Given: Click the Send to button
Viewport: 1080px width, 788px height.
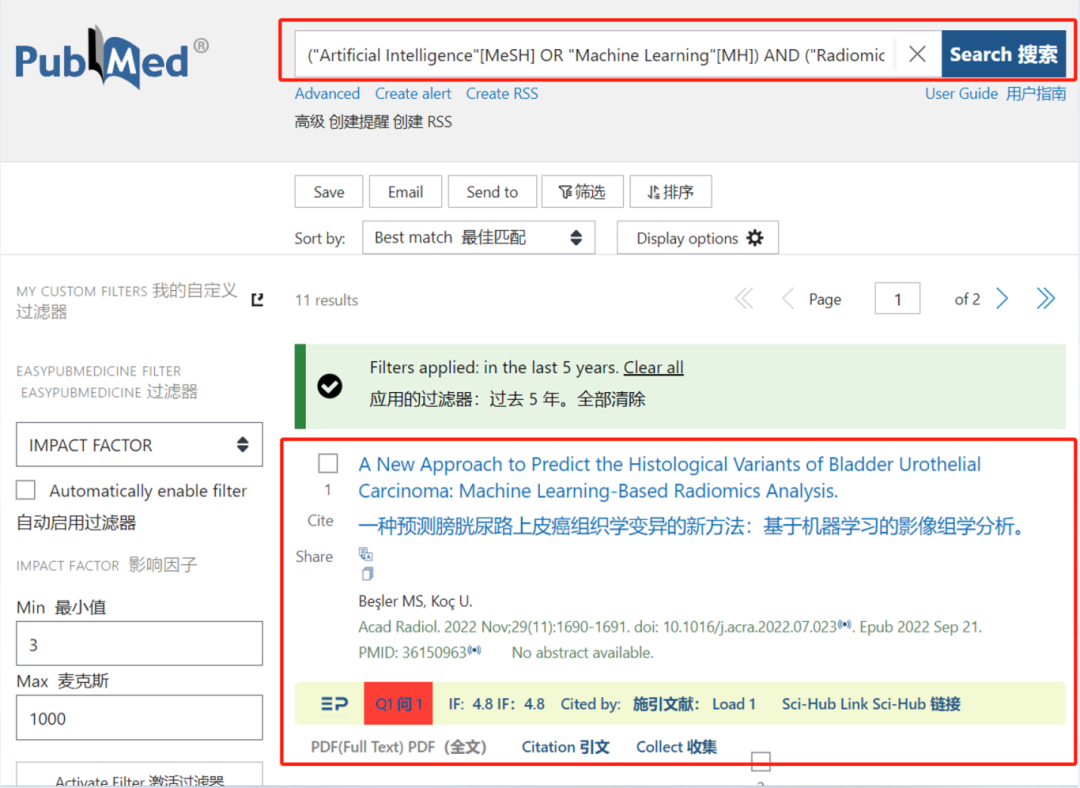Looking at the screenshot, I should [x=492, y=191].
